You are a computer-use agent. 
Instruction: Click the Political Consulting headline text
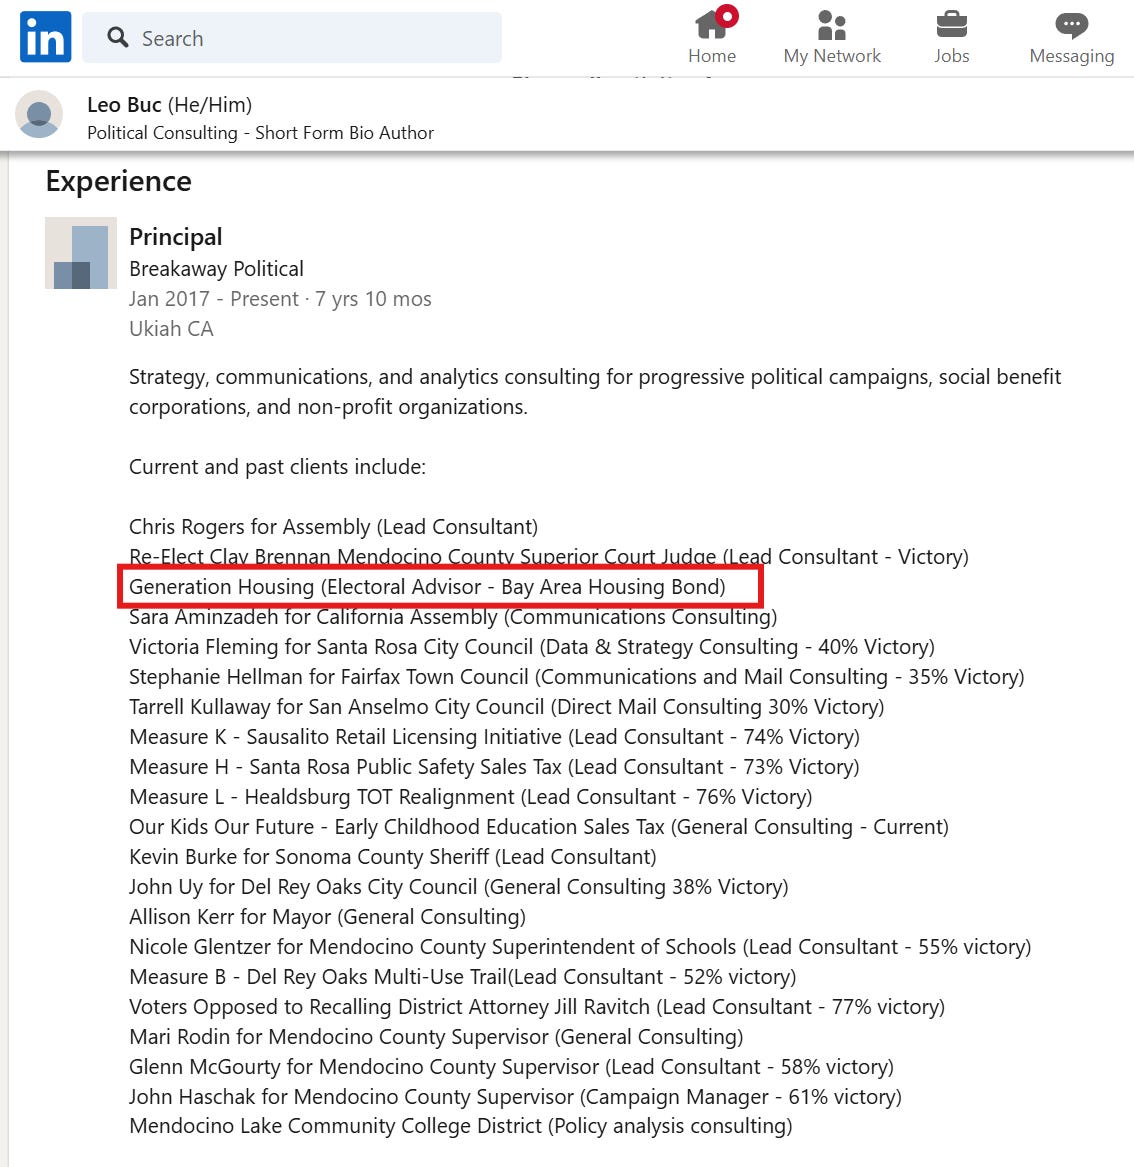click(x=260, y=133)
